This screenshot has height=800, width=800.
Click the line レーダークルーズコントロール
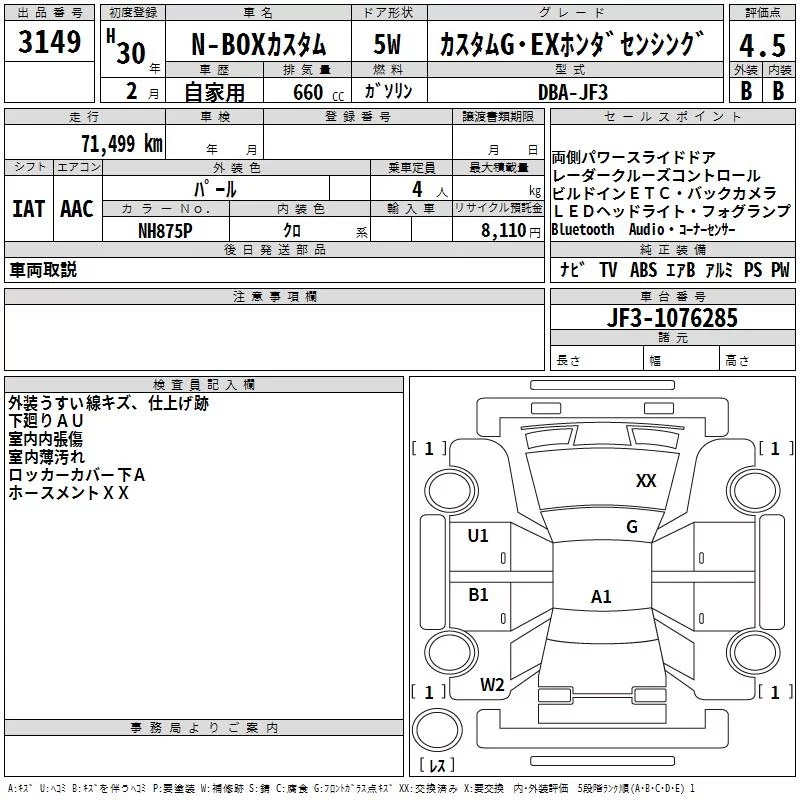click(x=656, y=176)
